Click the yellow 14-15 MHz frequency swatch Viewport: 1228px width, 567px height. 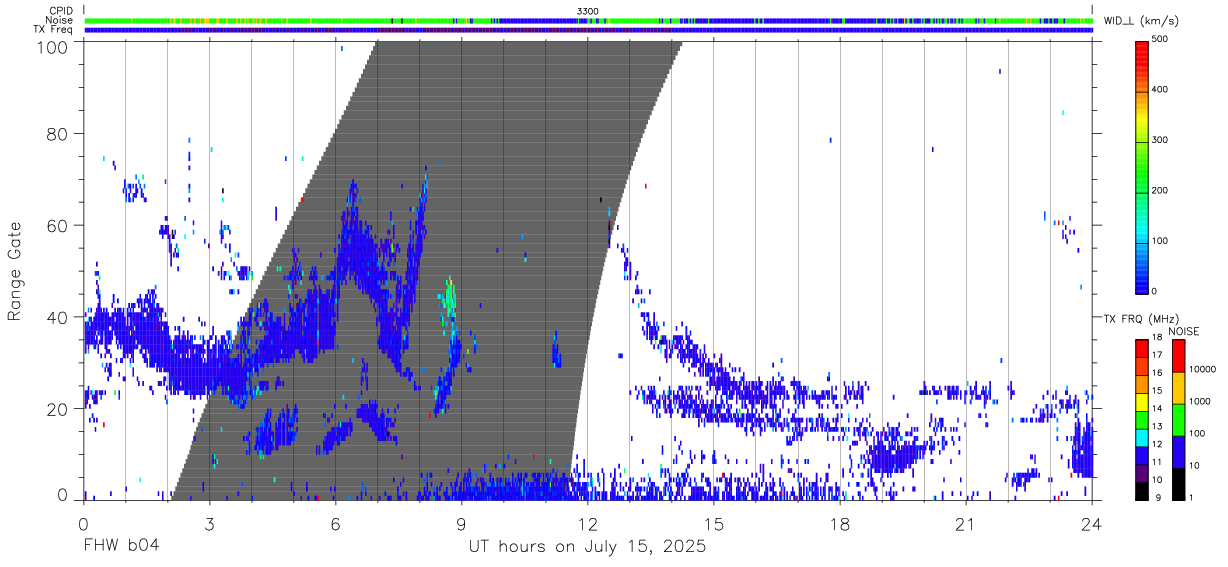click(x=1141, y=401)
